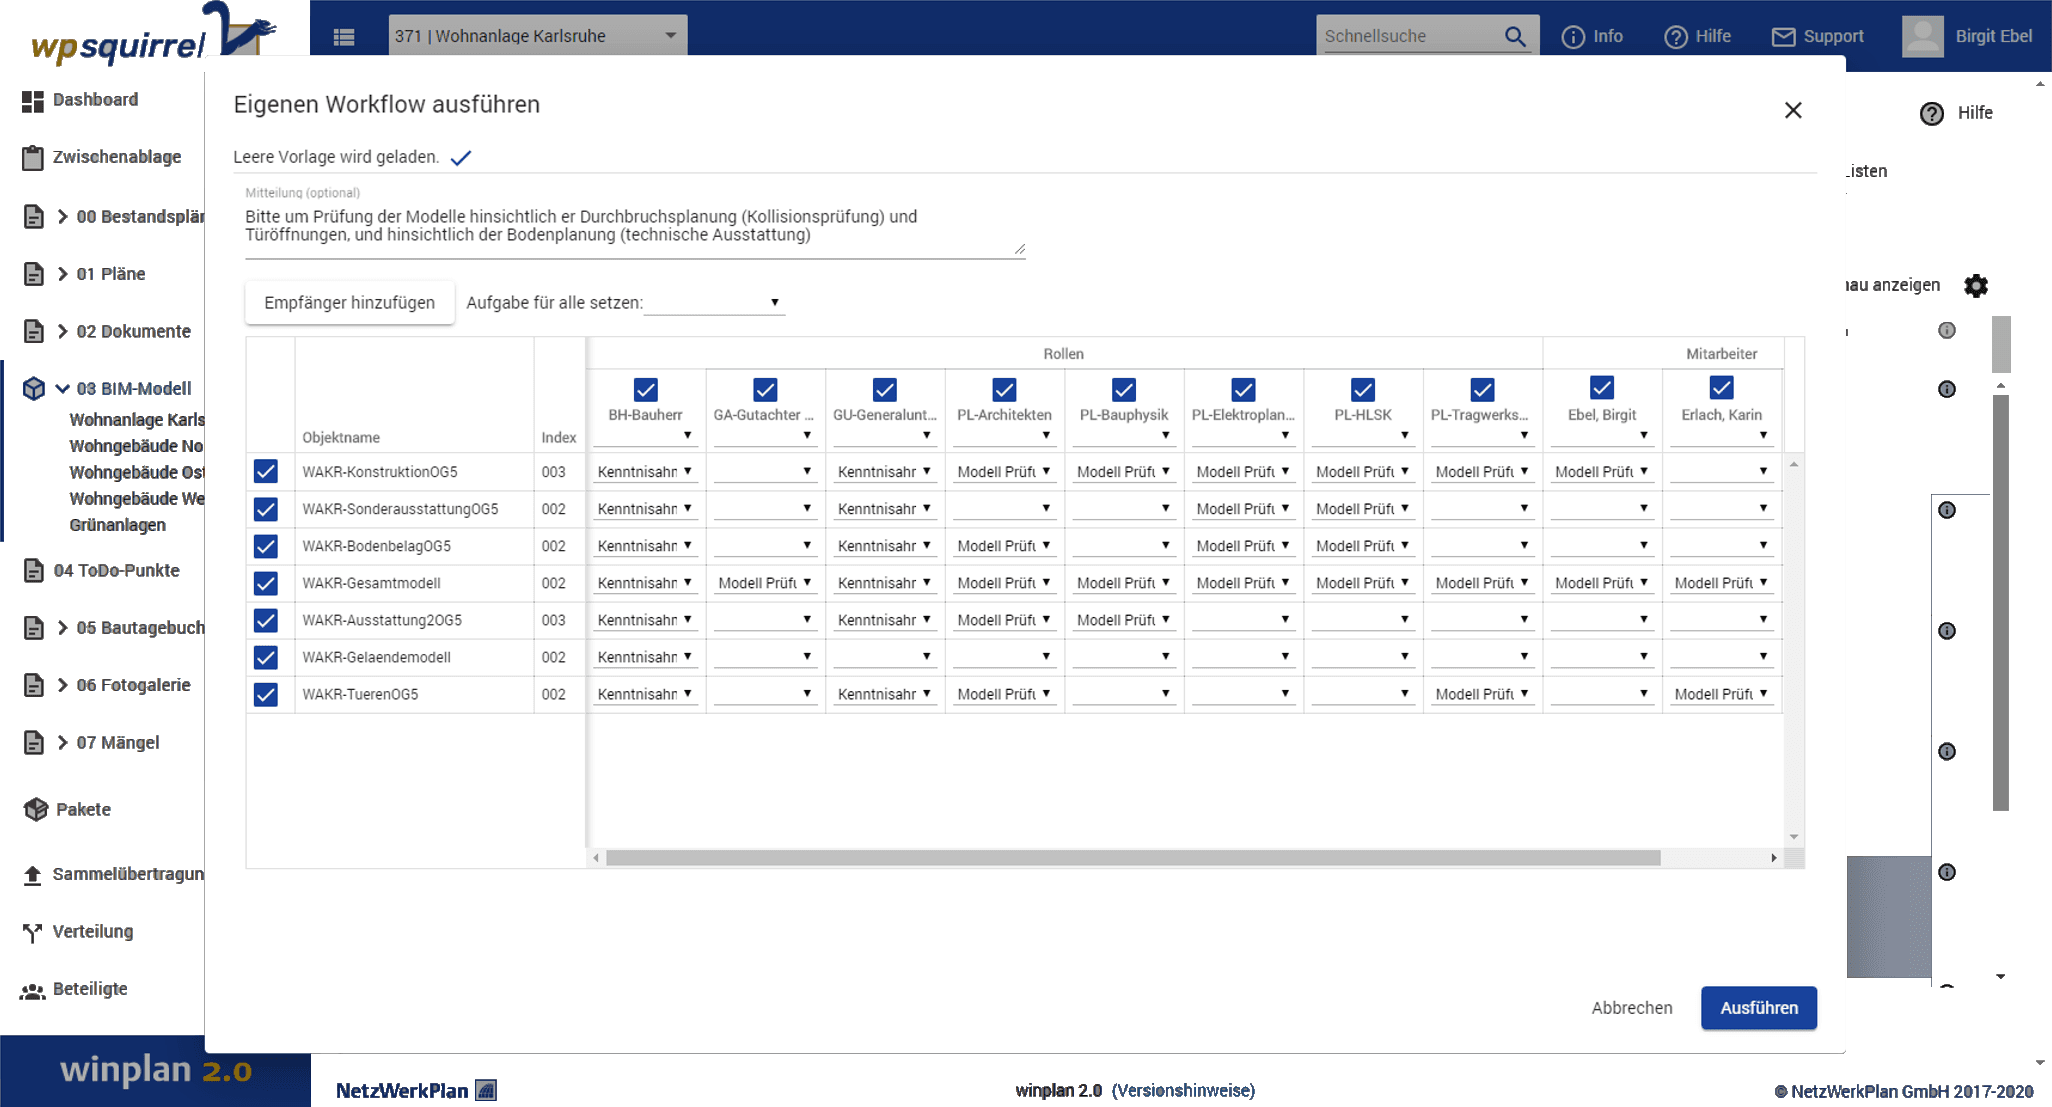Click the Ausführen button

pos(1759,1008)
